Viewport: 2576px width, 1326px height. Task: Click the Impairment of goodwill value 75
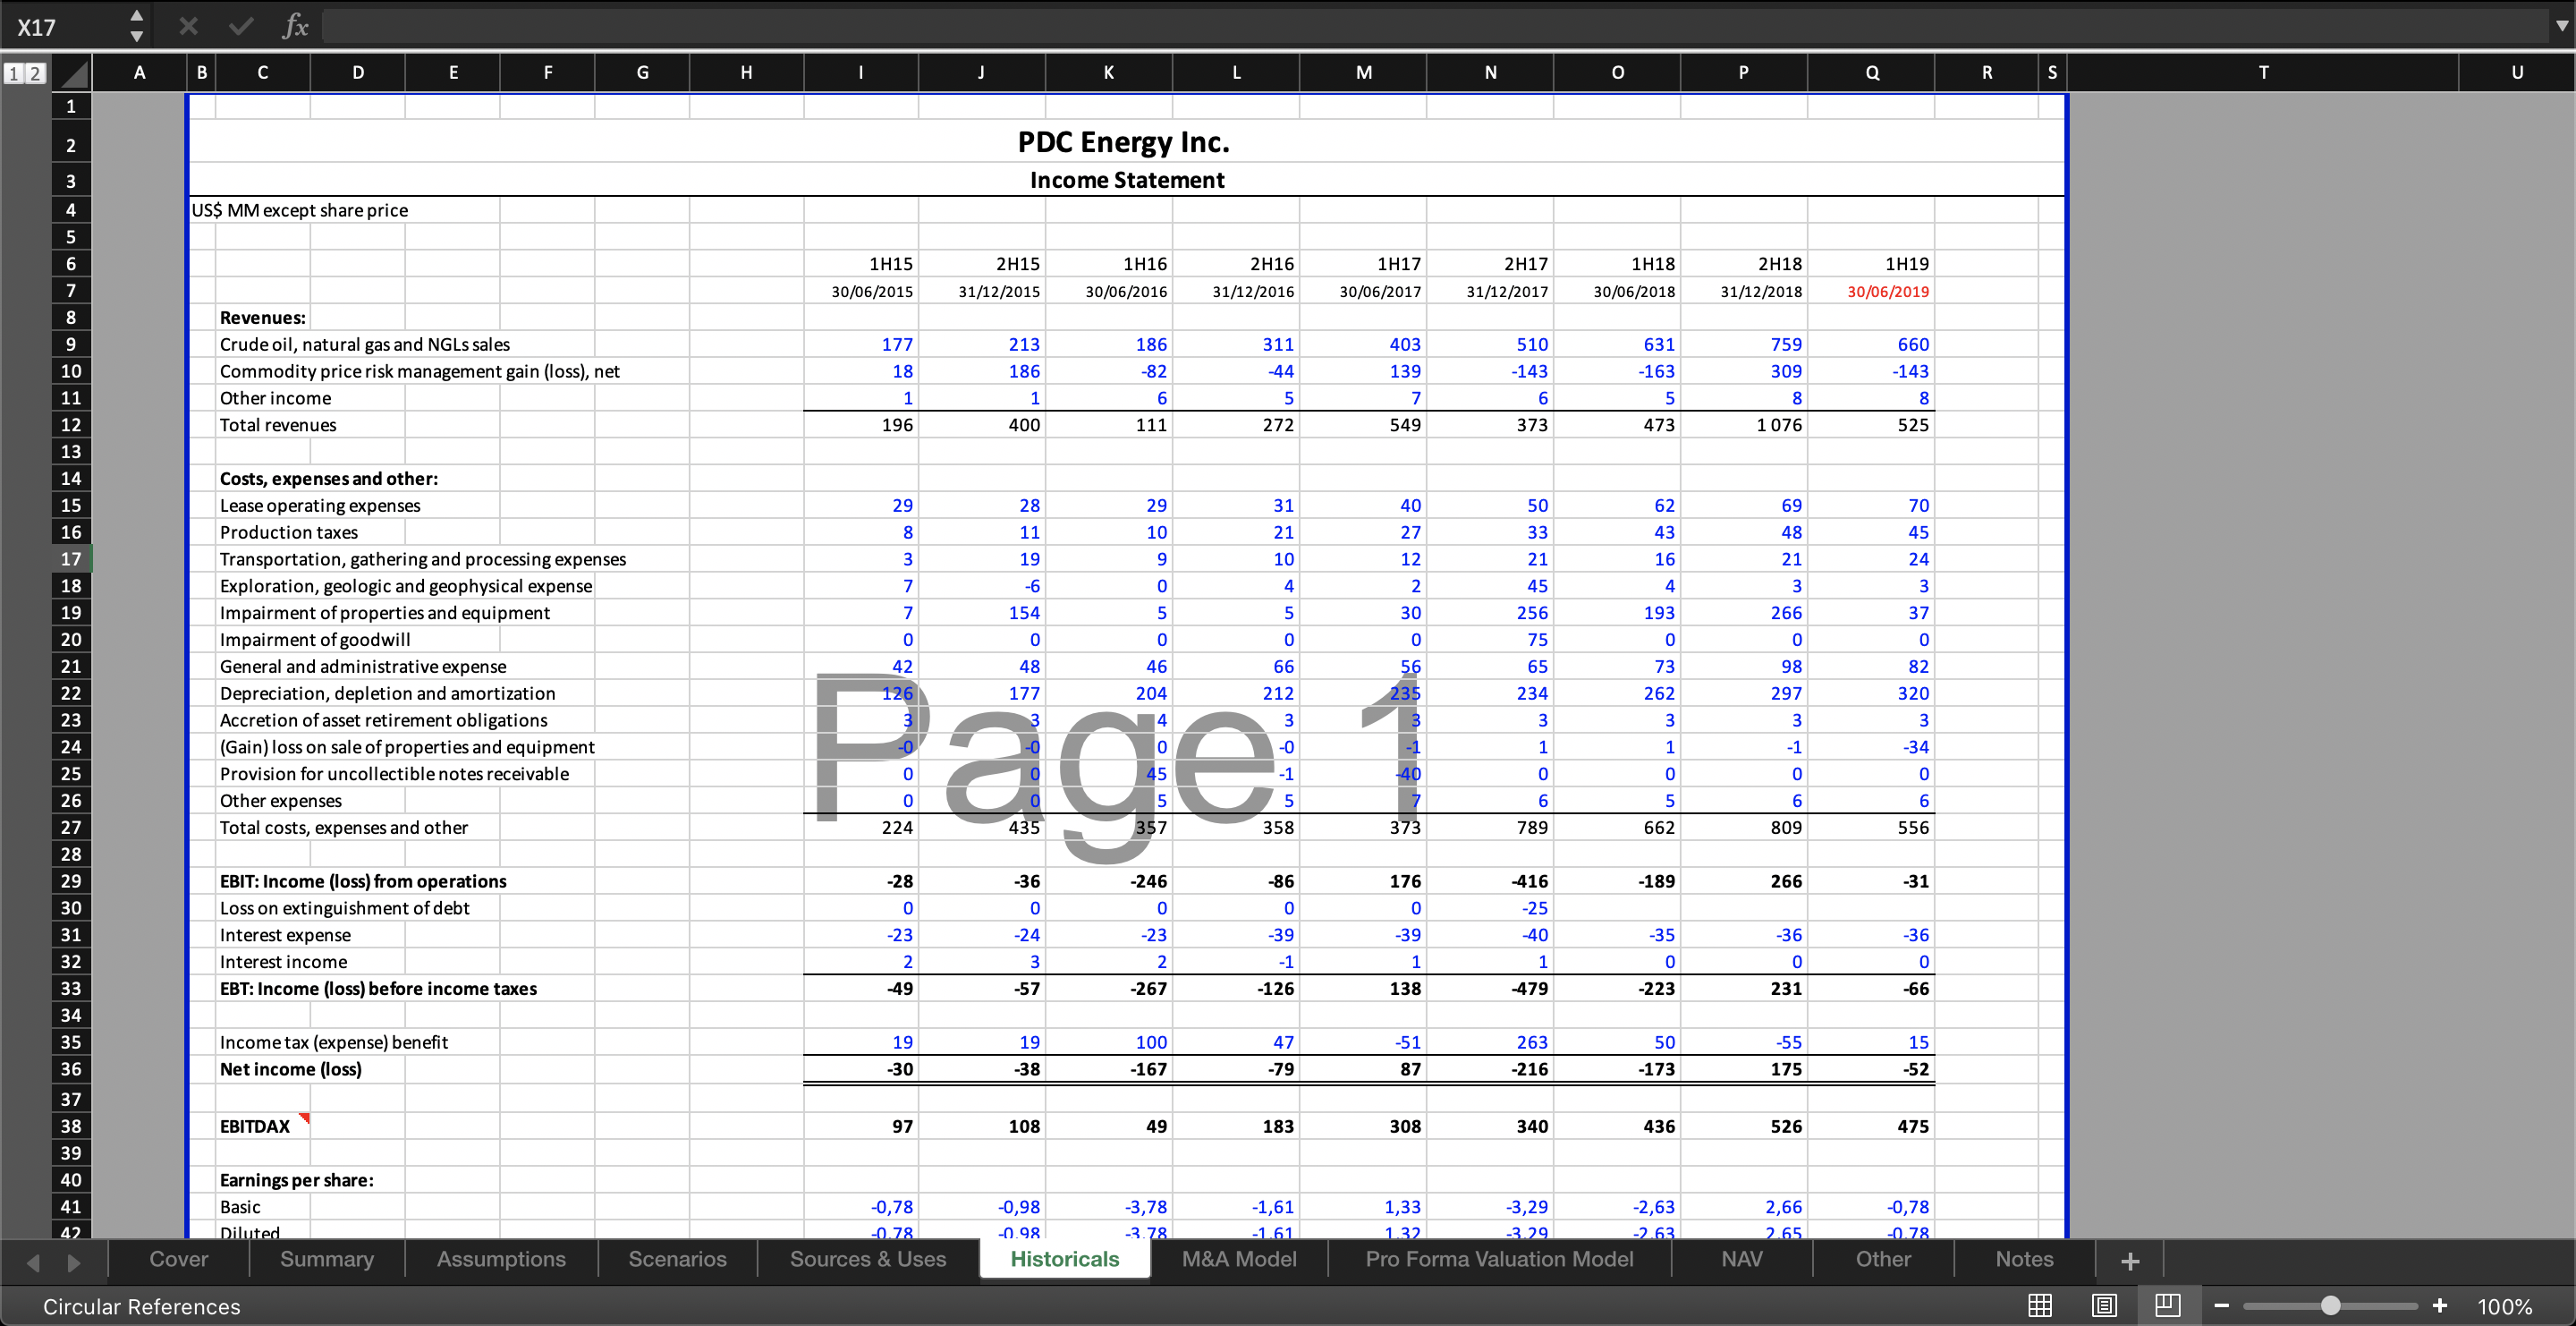tap(1490, 640)
